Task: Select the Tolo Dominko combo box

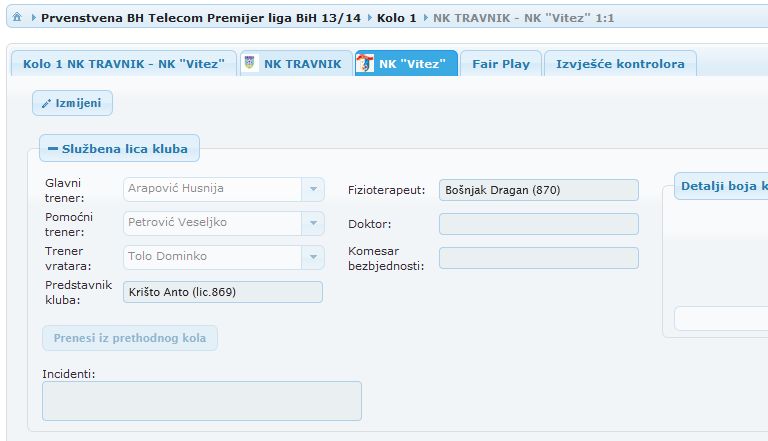Action: [224, 257]
